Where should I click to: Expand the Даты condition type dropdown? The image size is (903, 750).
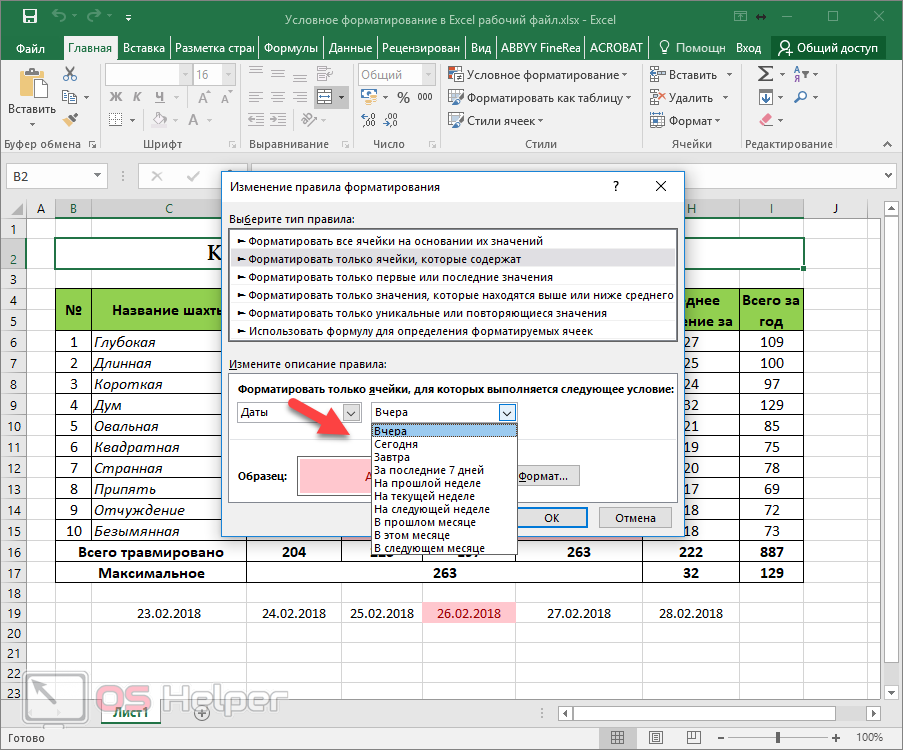351,412
